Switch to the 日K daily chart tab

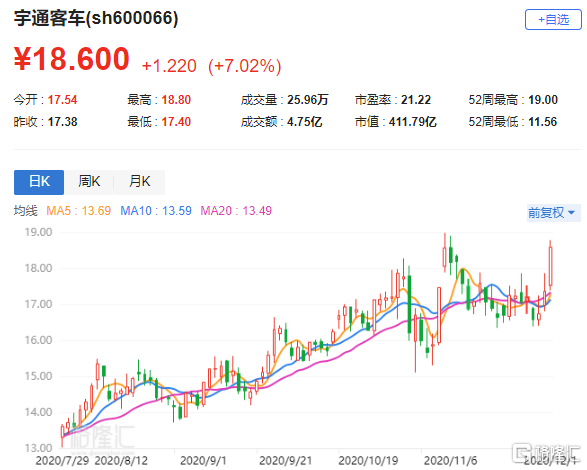39,182
